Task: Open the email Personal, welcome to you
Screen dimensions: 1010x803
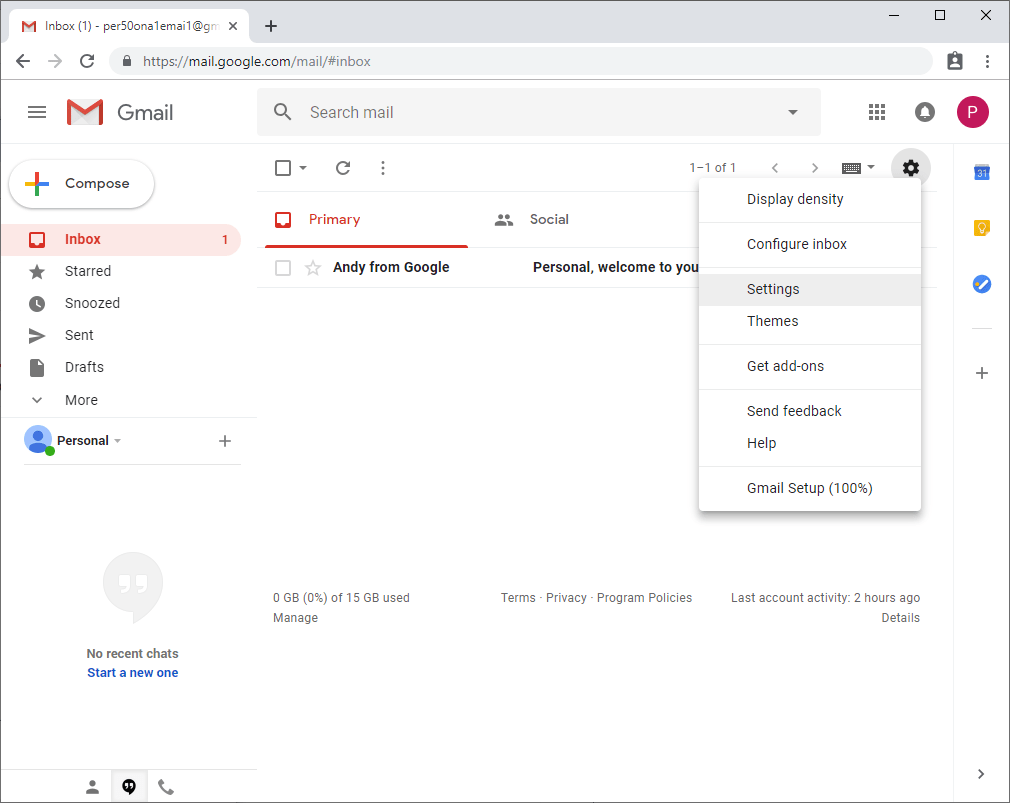Action: click(x=615, y=268)
